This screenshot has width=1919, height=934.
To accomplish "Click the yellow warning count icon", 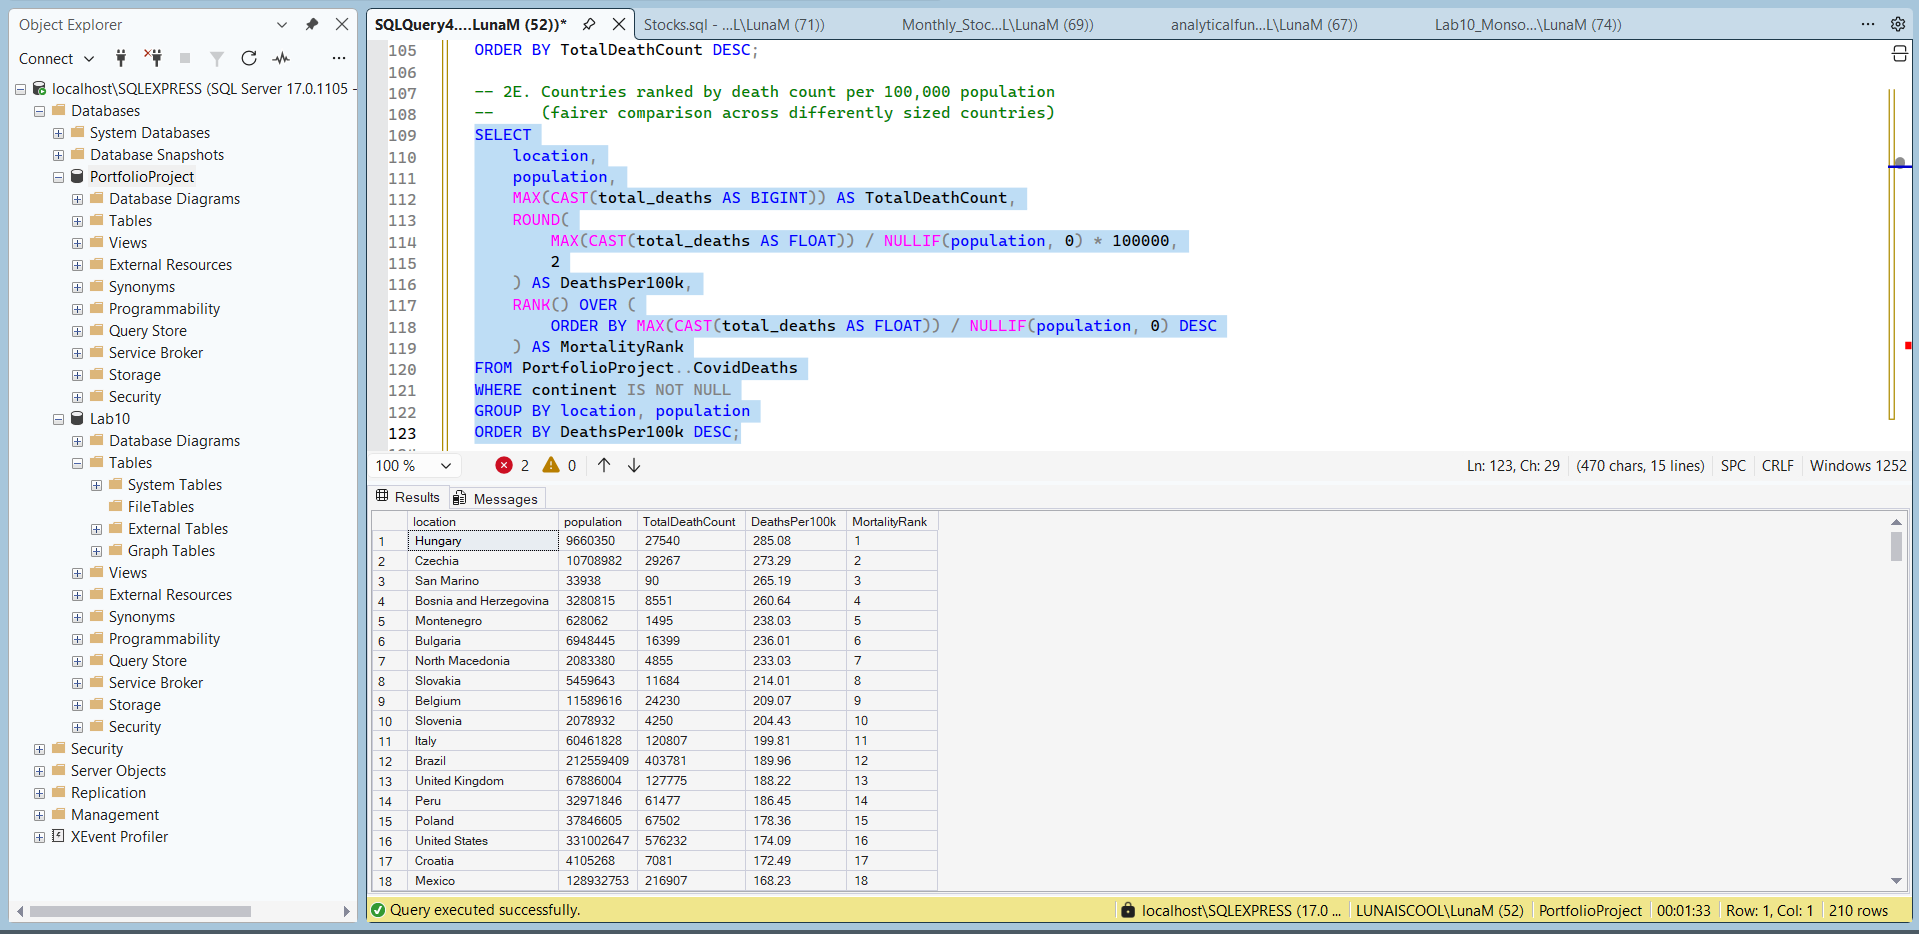I will click(x=551, y=465).
